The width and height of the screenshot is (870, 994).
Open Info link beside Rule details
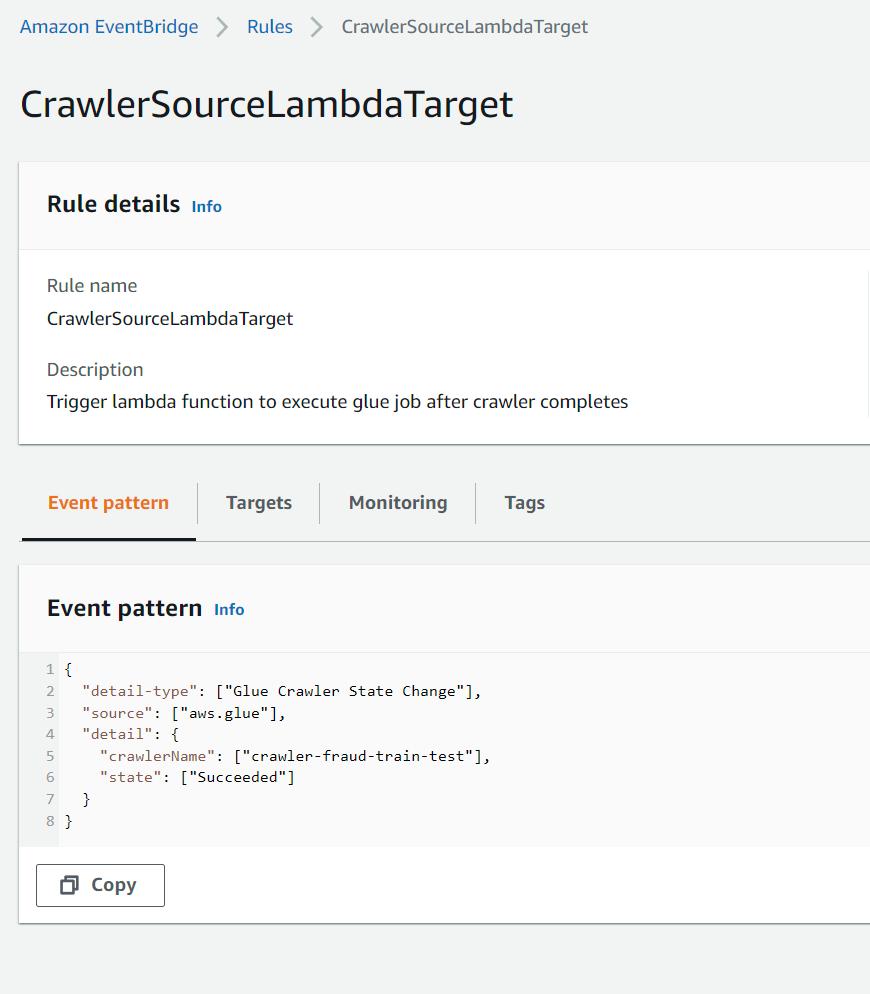pyautogui.click(x=206, y=206)
